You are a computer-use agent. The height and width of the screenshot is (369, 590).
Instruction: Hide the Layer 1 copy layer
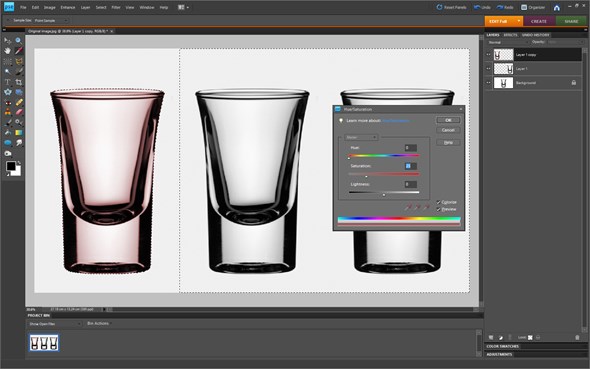(488, 55)
